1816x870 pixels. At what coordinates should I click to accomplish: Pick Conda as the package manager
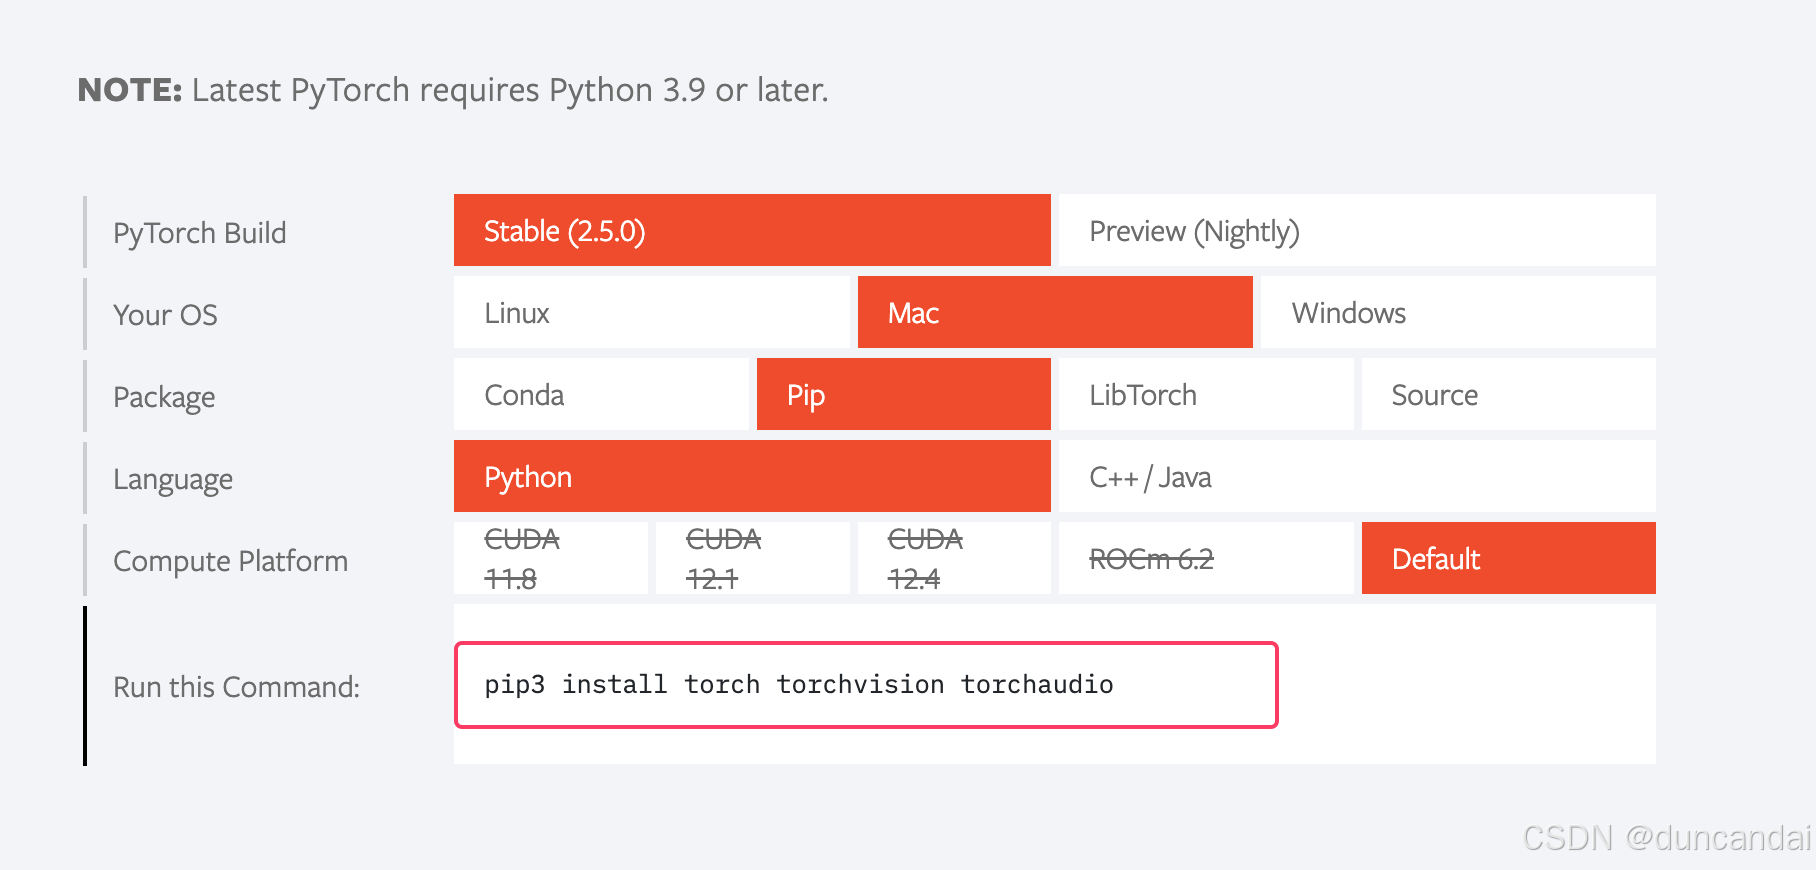click(601, 394)
